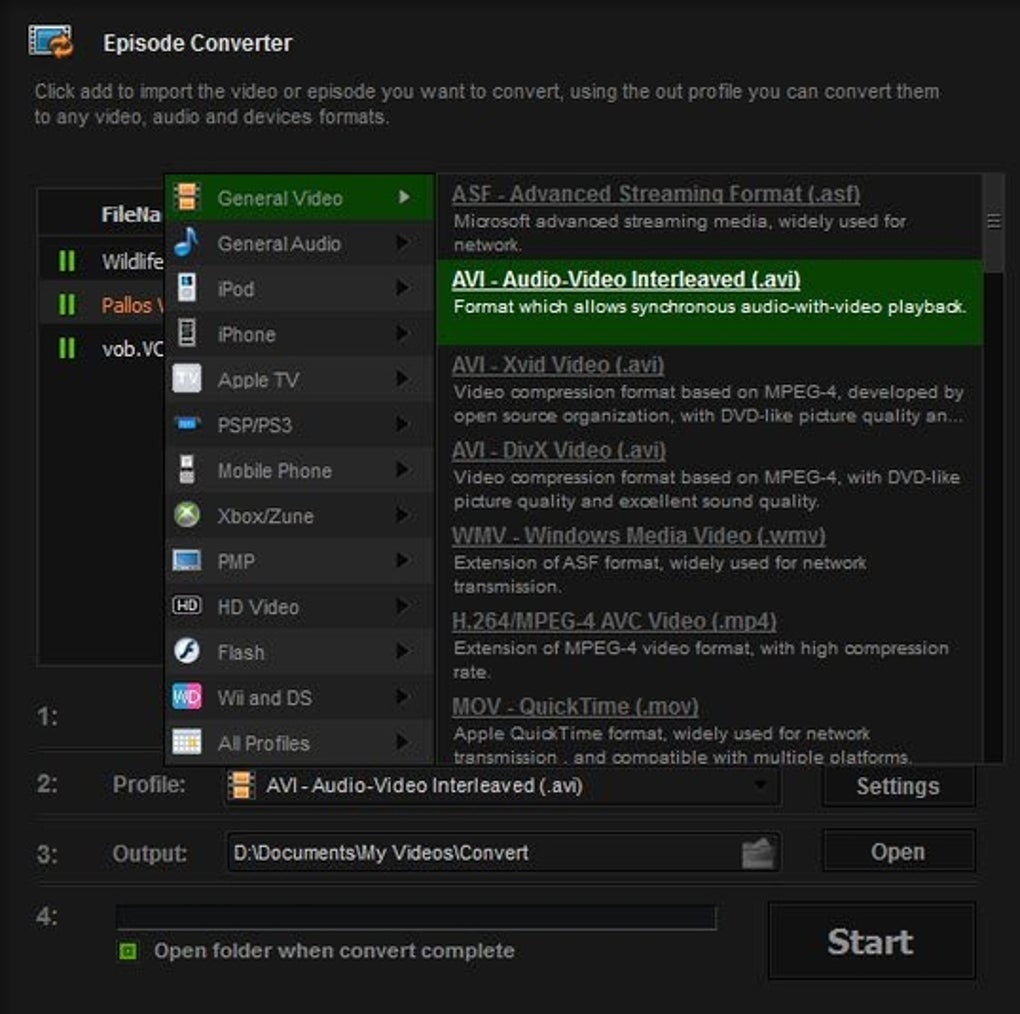This screenshot has height=1014, width=1020.
Task: Click the browse folder icon in Output field
Action: pyautogui.click(x=758, y=853)
